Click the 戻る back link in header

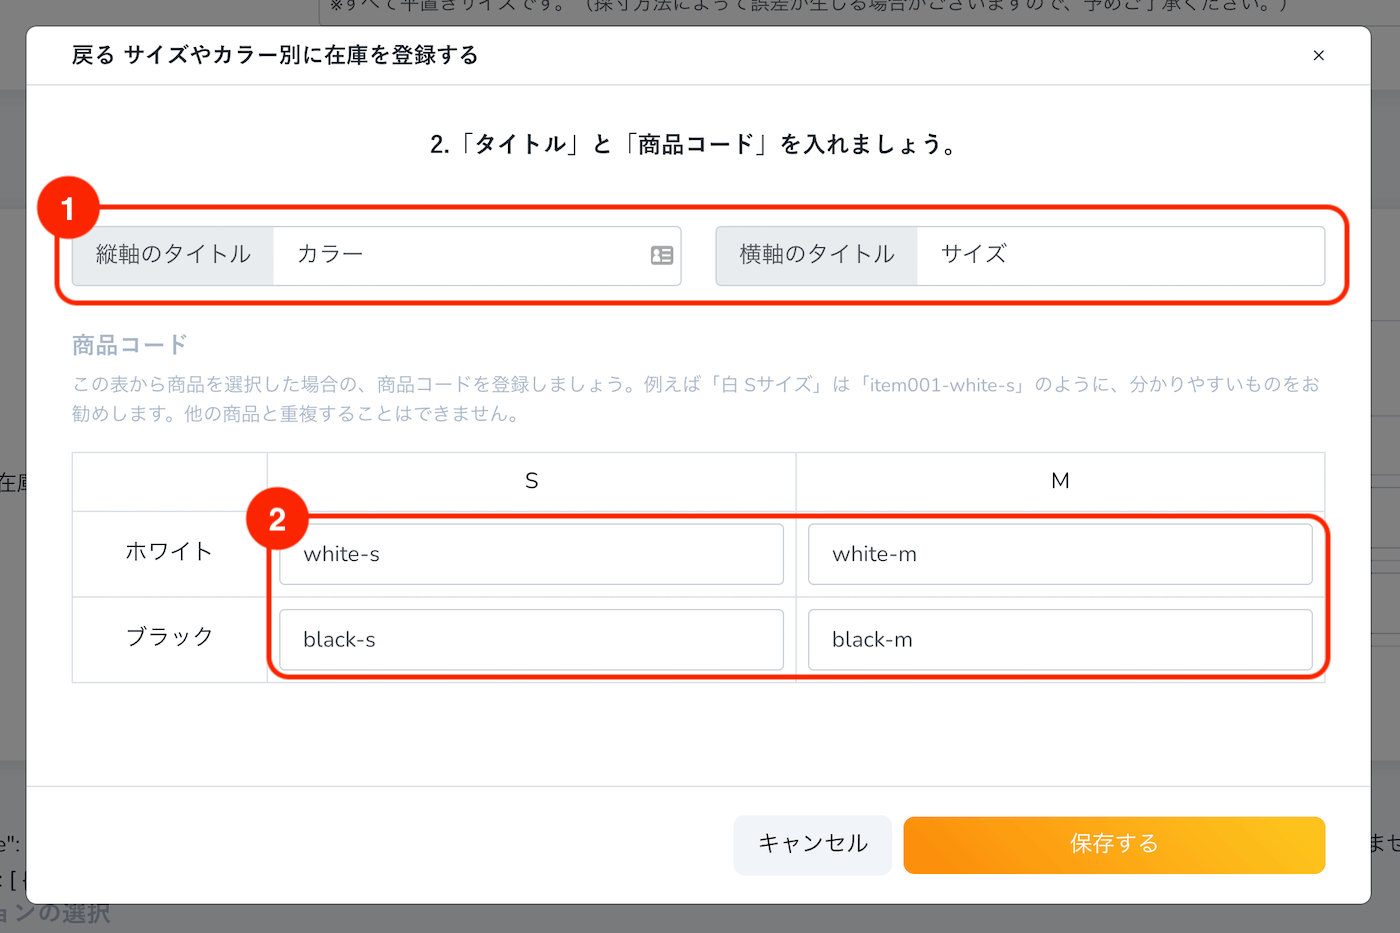(93, 55)
